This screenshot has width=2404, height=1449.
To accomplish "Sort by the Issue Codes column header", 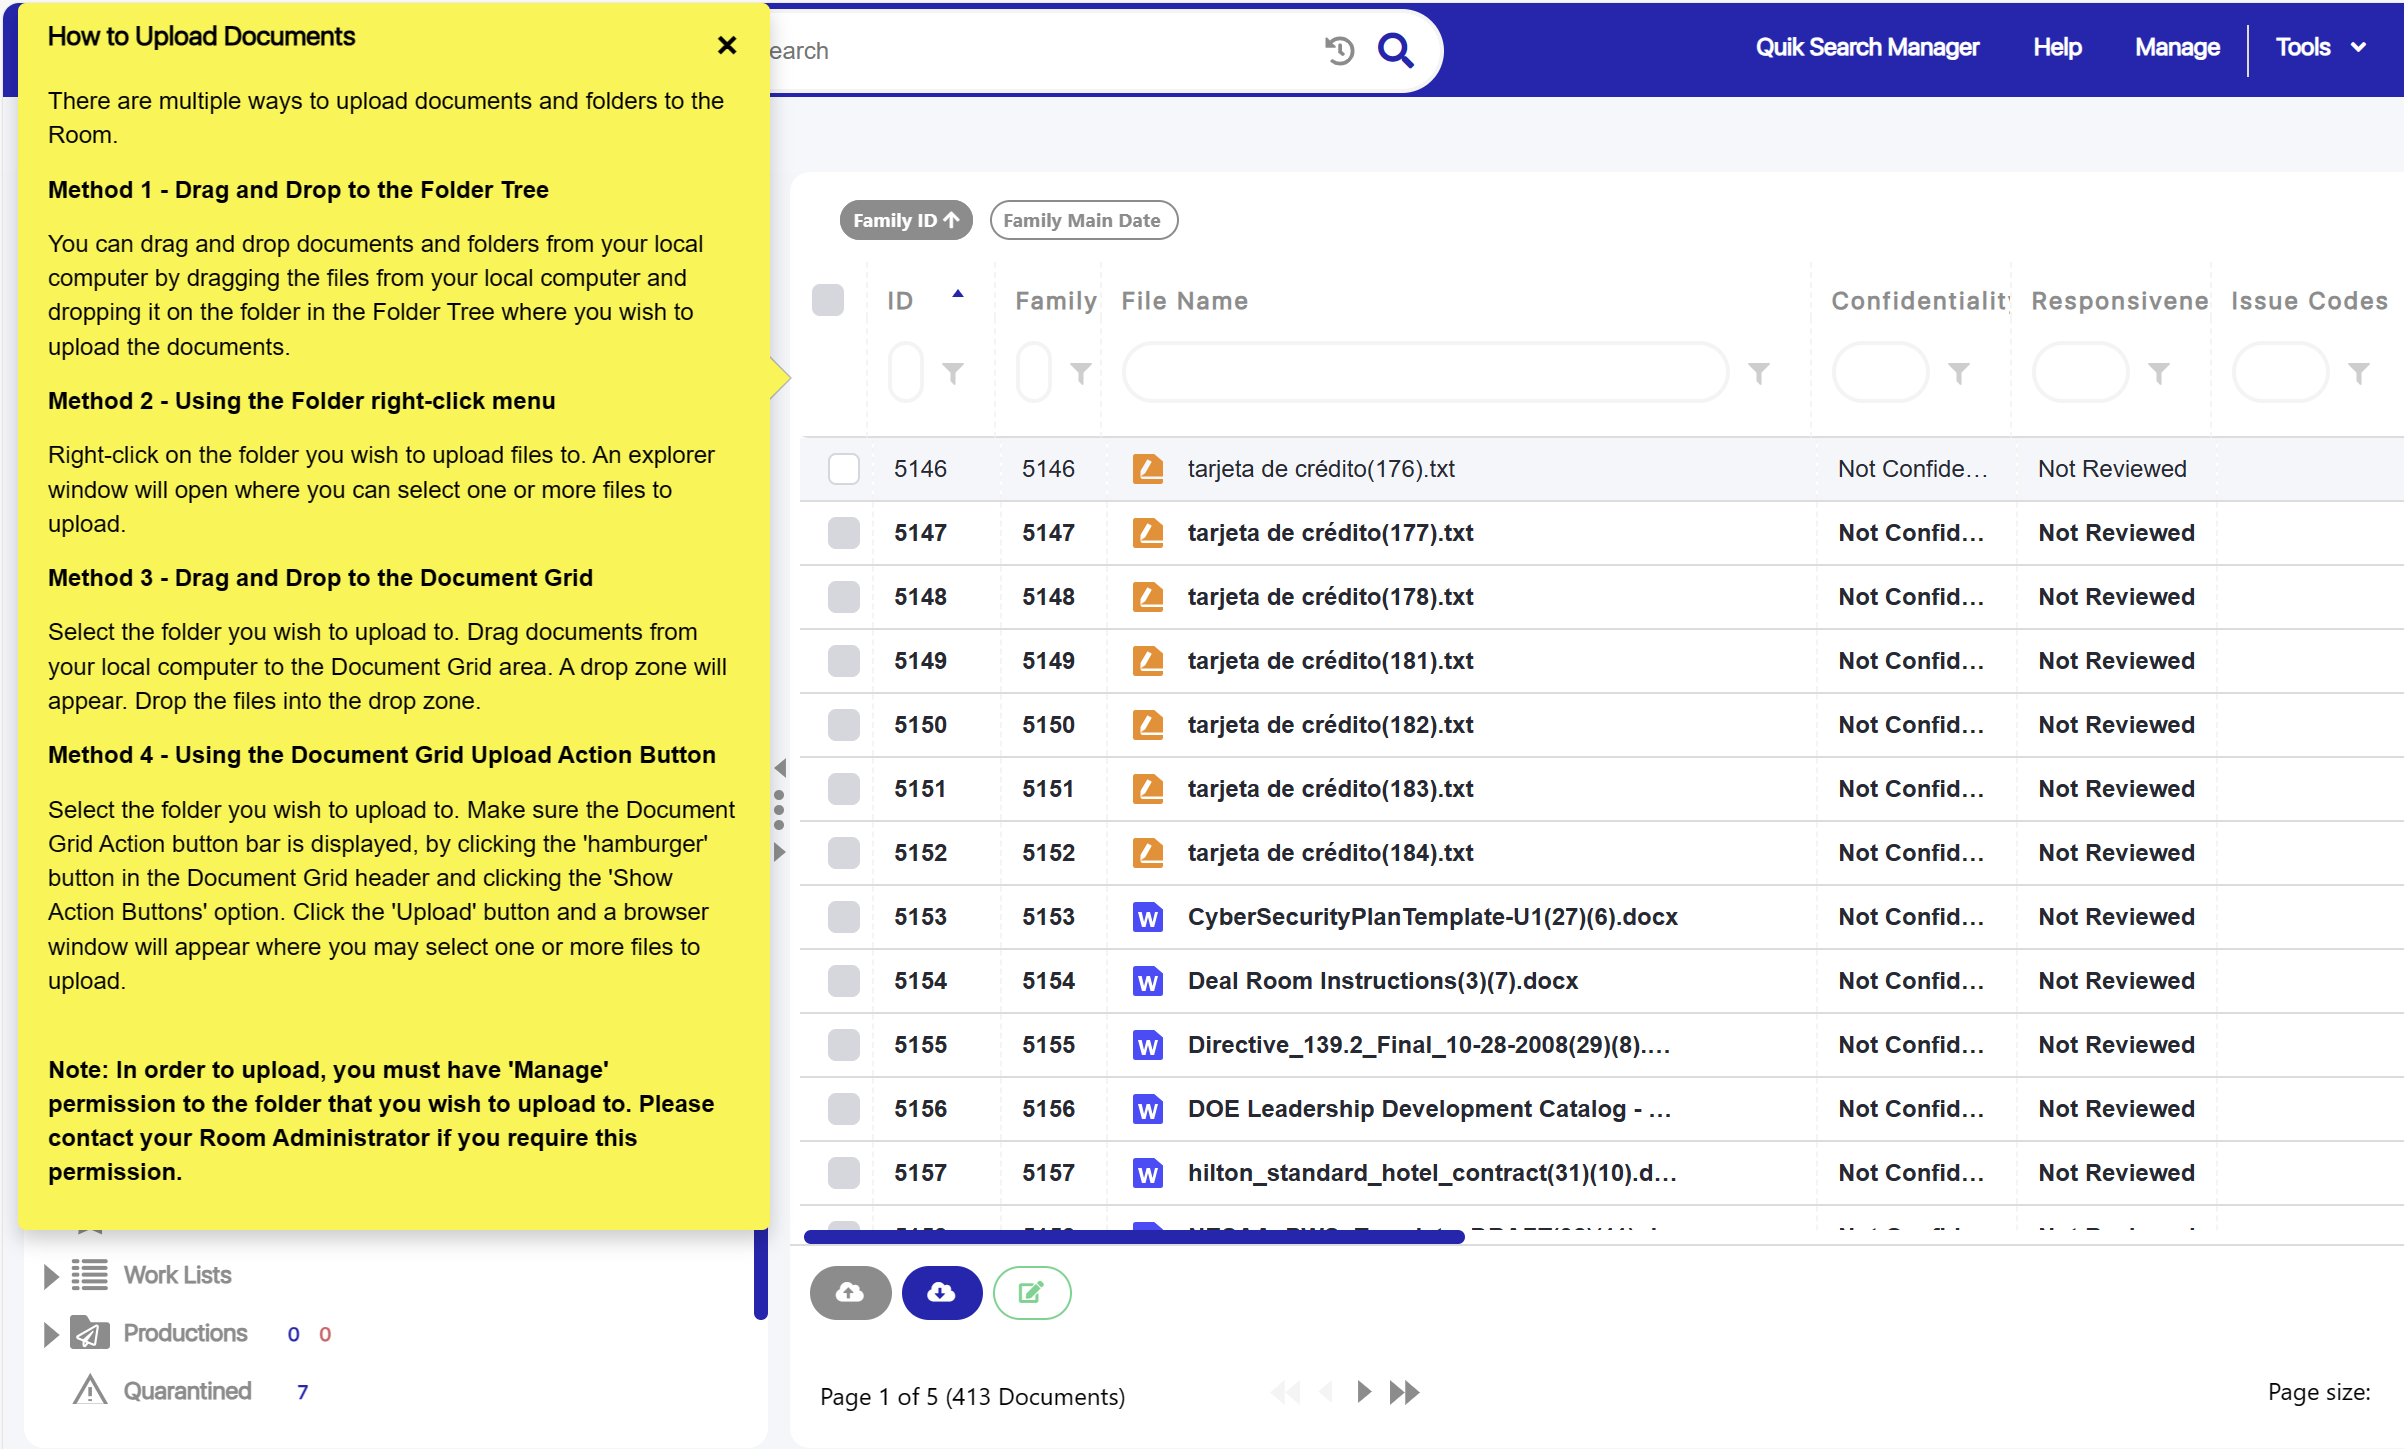I will [x=2309, y=301].
